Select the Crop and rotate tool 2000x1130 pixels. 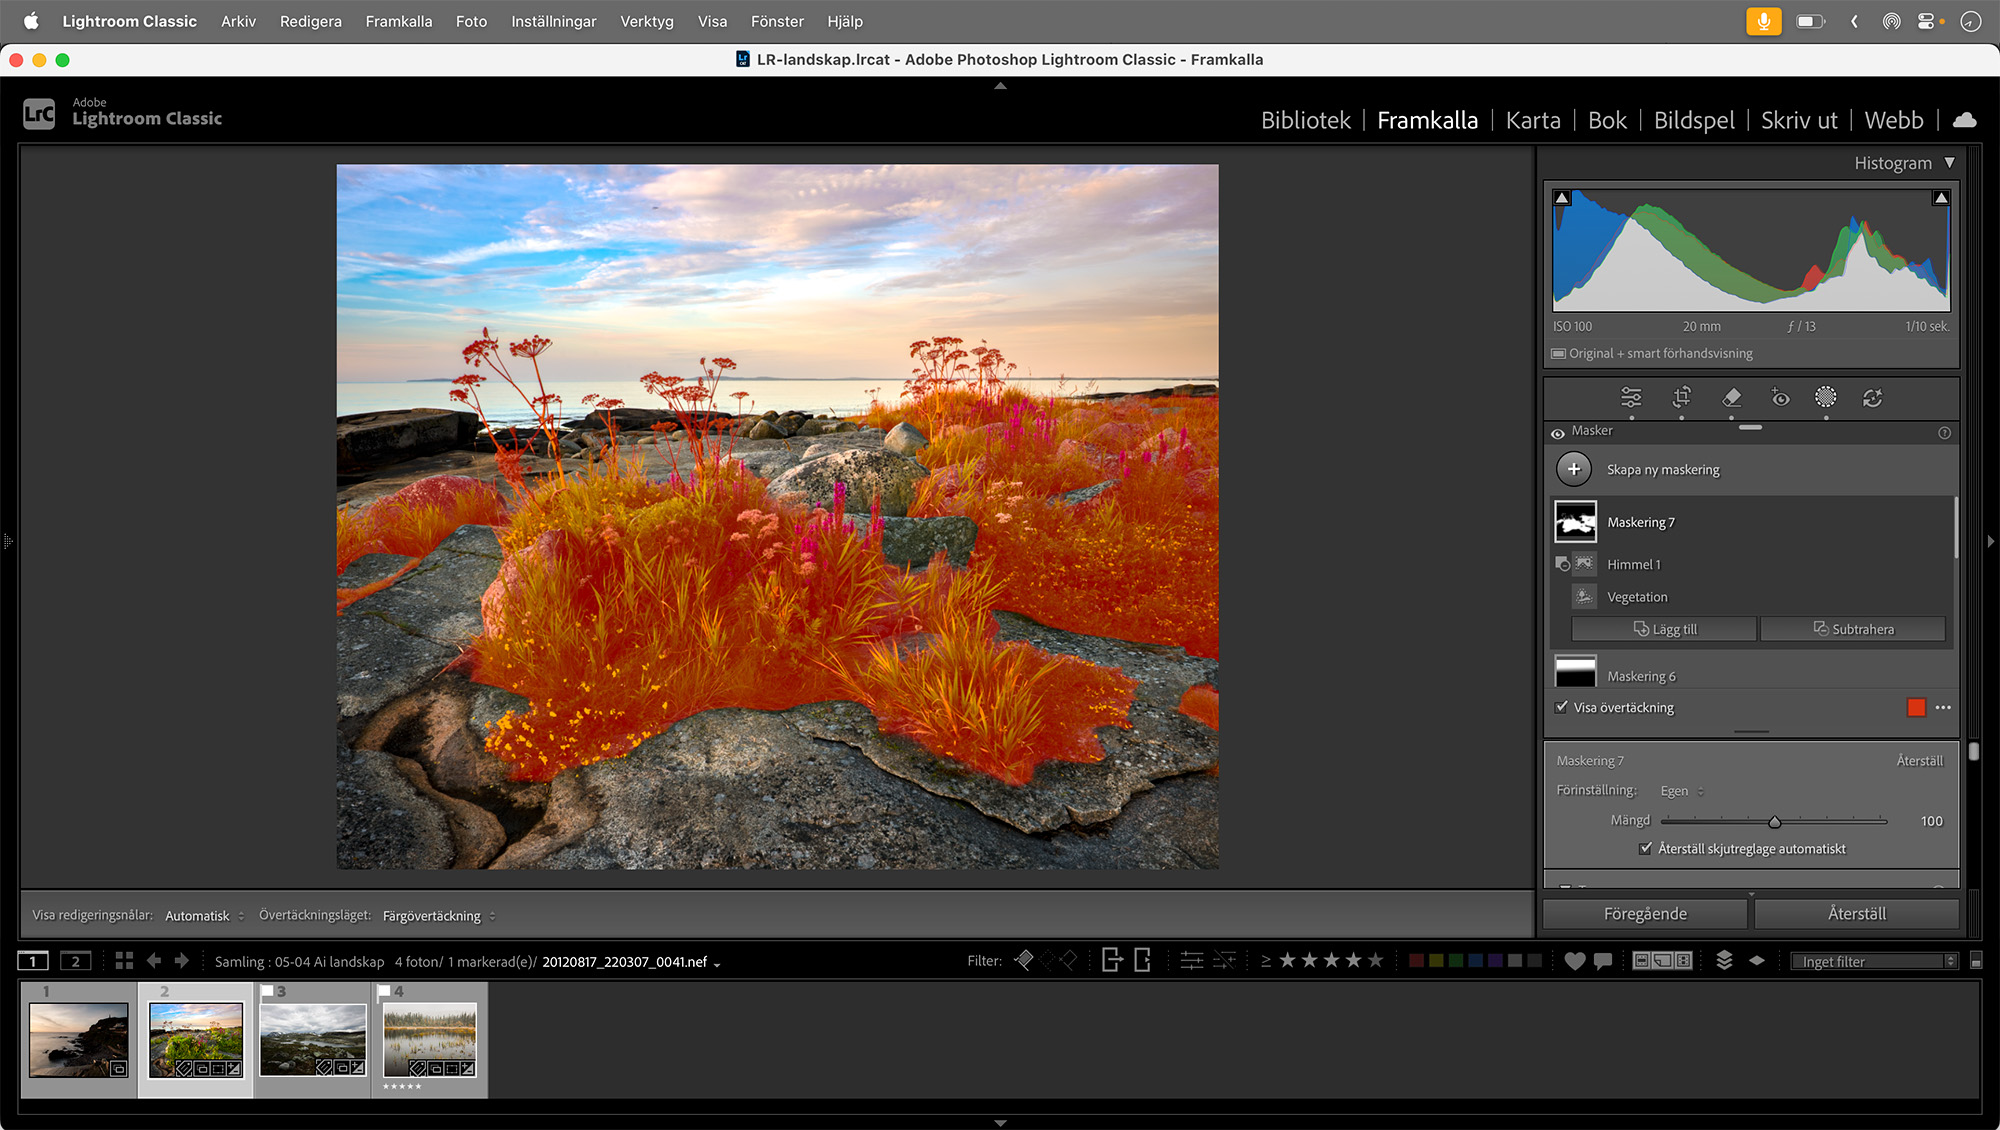1682,398
